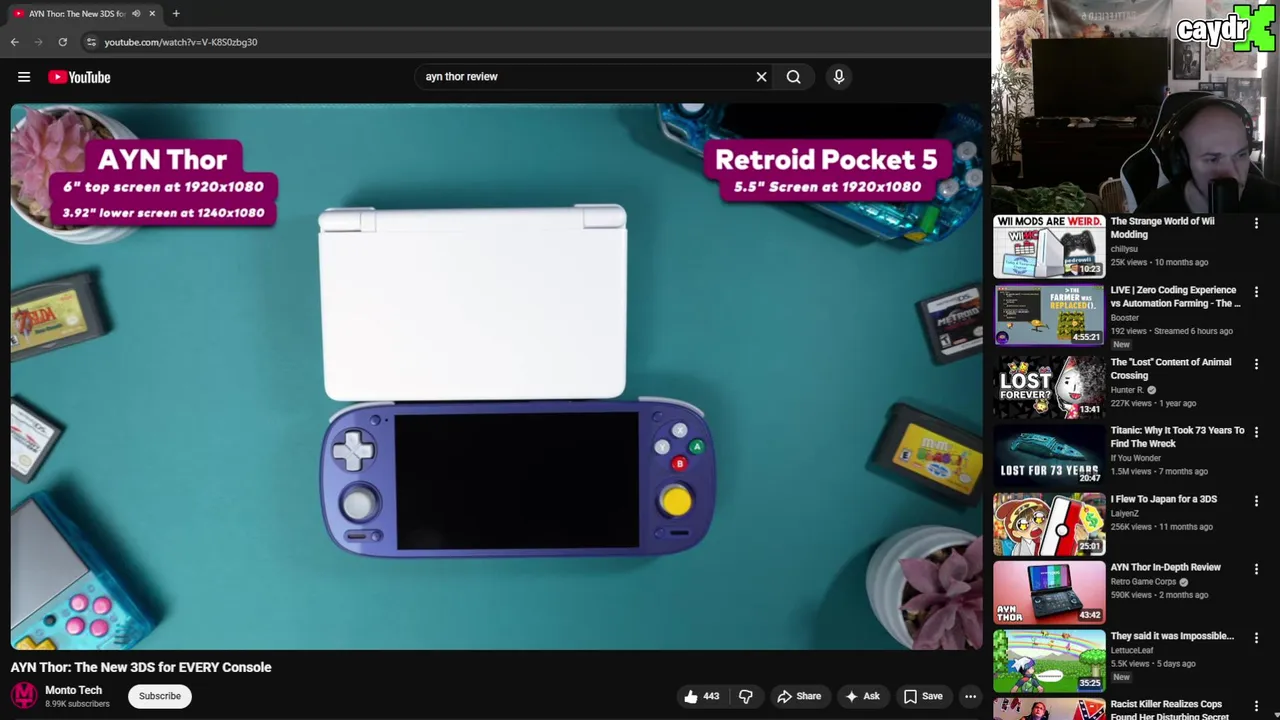Open the YouTube hamburger guide menu
Viewport: 1280px width, 720px height.
coord(24,77)
